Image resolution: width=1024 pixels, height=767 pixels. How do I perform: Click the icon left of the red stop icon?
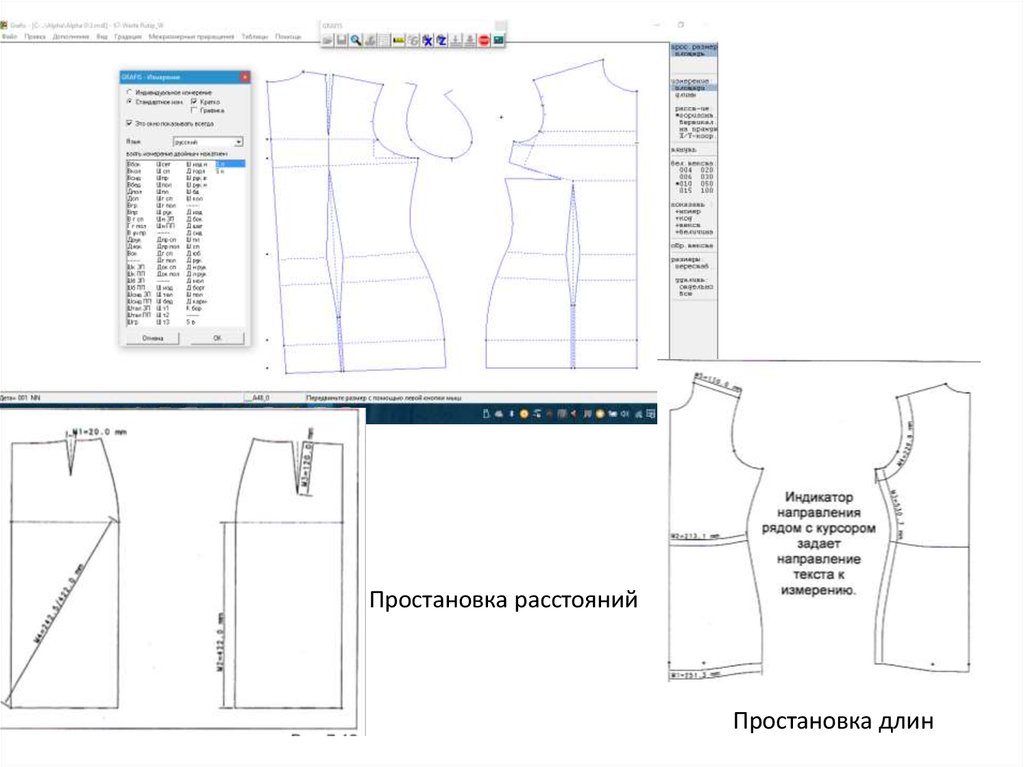470,41
